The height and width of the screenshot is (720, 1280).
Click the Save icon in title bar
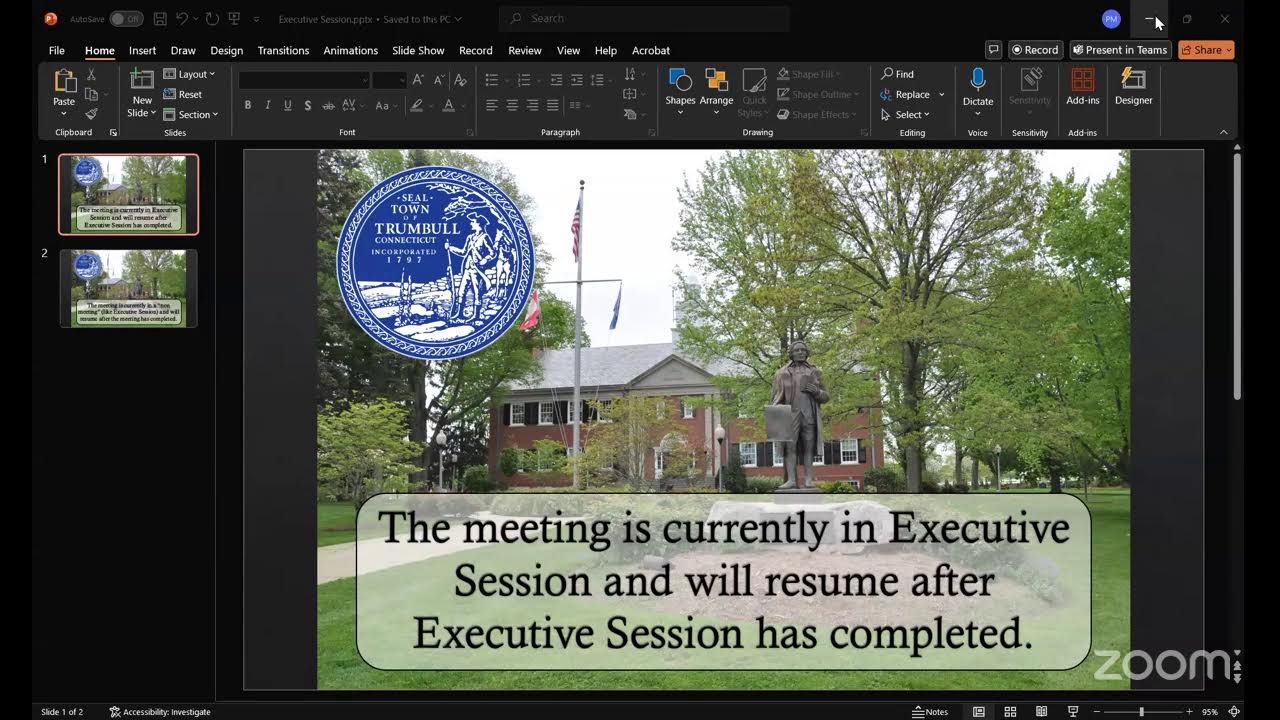pos(160,19)
